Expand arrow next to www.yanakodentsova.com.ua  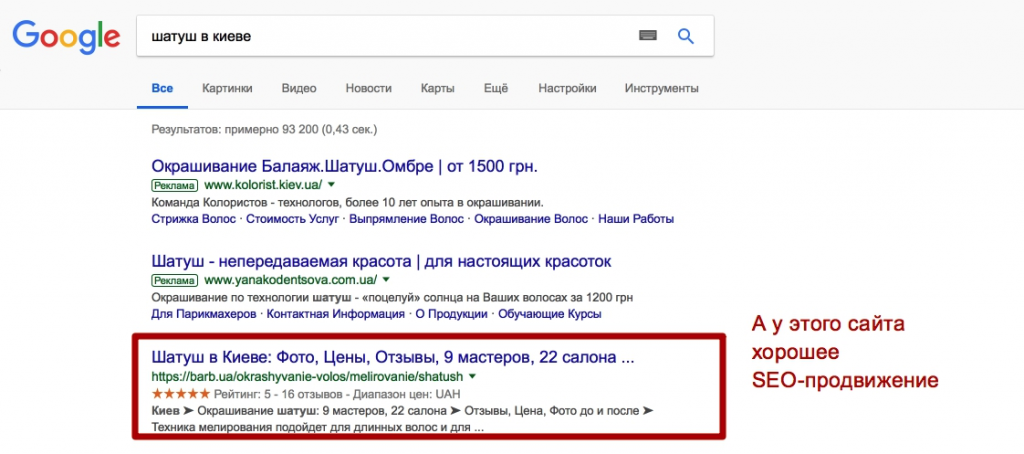coord(386,280)
